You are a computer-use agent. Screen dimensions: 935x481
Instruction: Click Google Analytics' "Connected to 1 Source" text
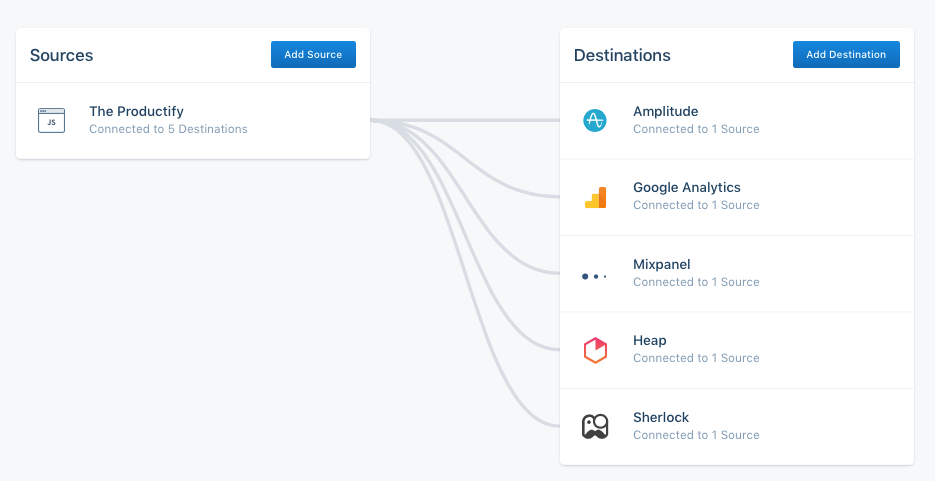point(696,205)
